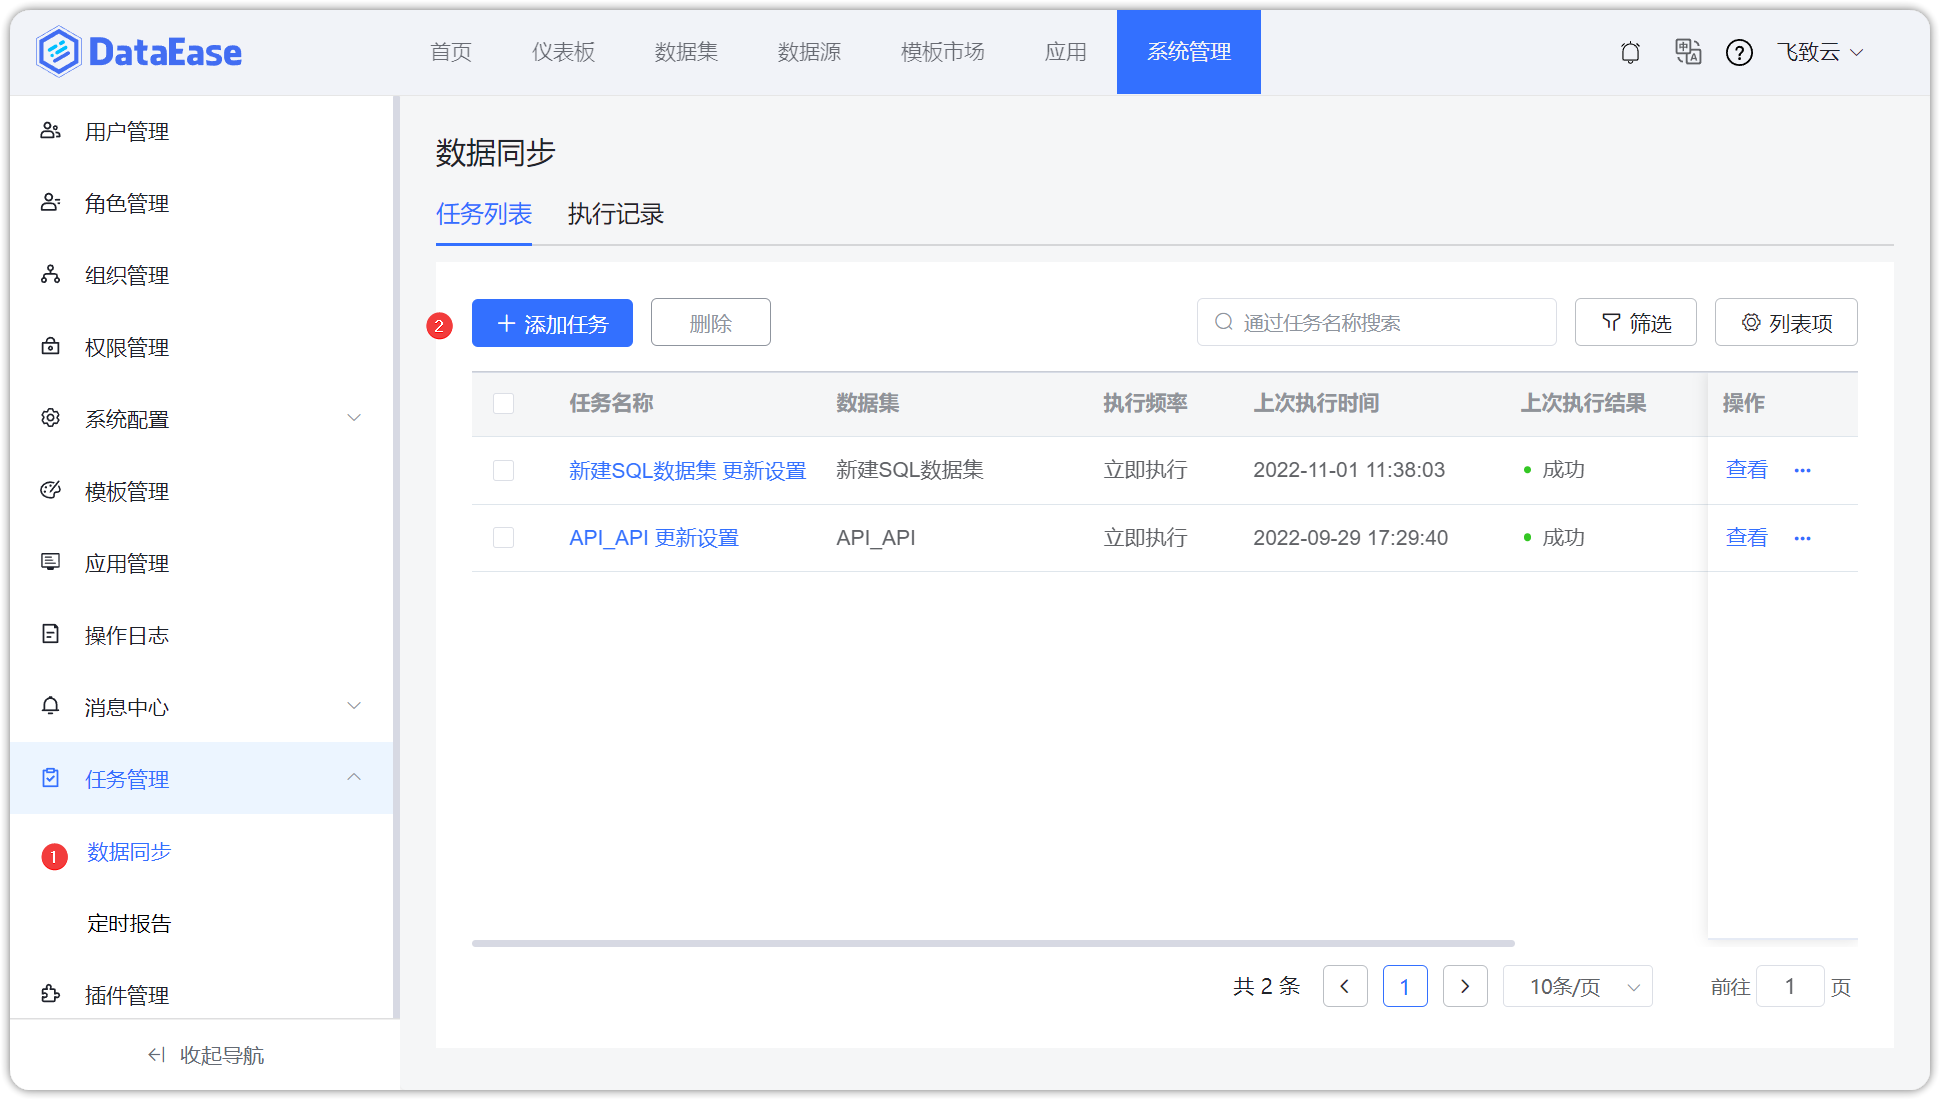This screenshot has width=1940, height=1100.
Task: Check the 新建SQL数据集 task row checkbox
Action: [x=503, y=470]
